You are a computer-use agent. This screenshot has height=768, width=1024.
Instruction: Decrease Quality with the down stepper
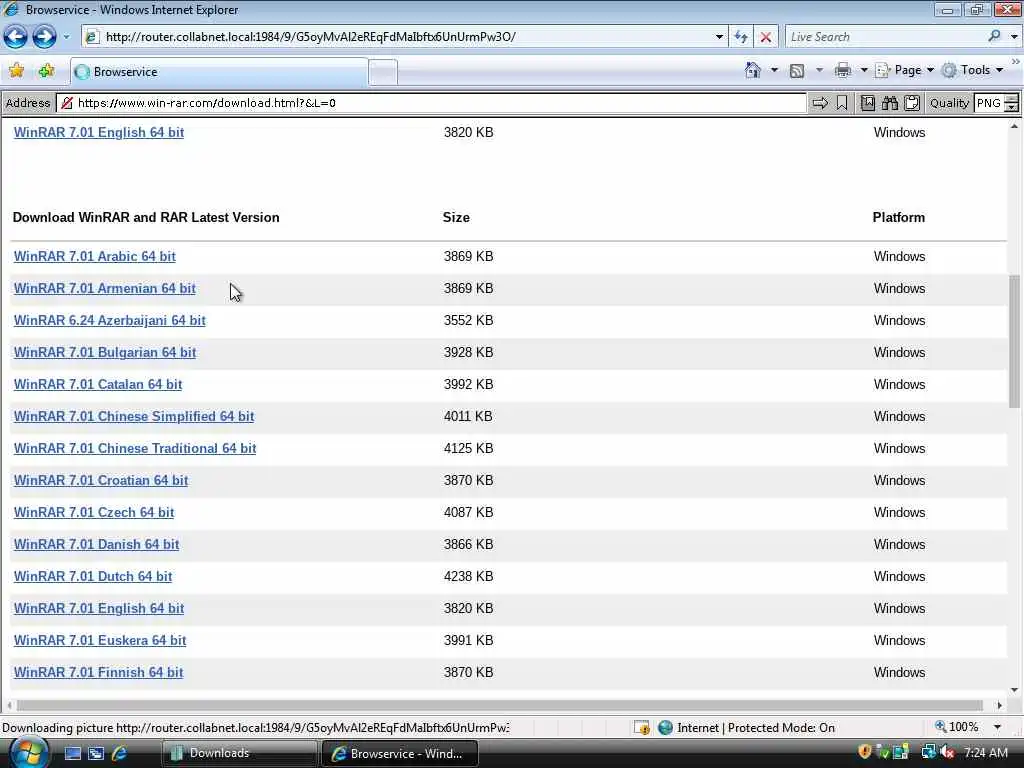[x=1012, y=107]
